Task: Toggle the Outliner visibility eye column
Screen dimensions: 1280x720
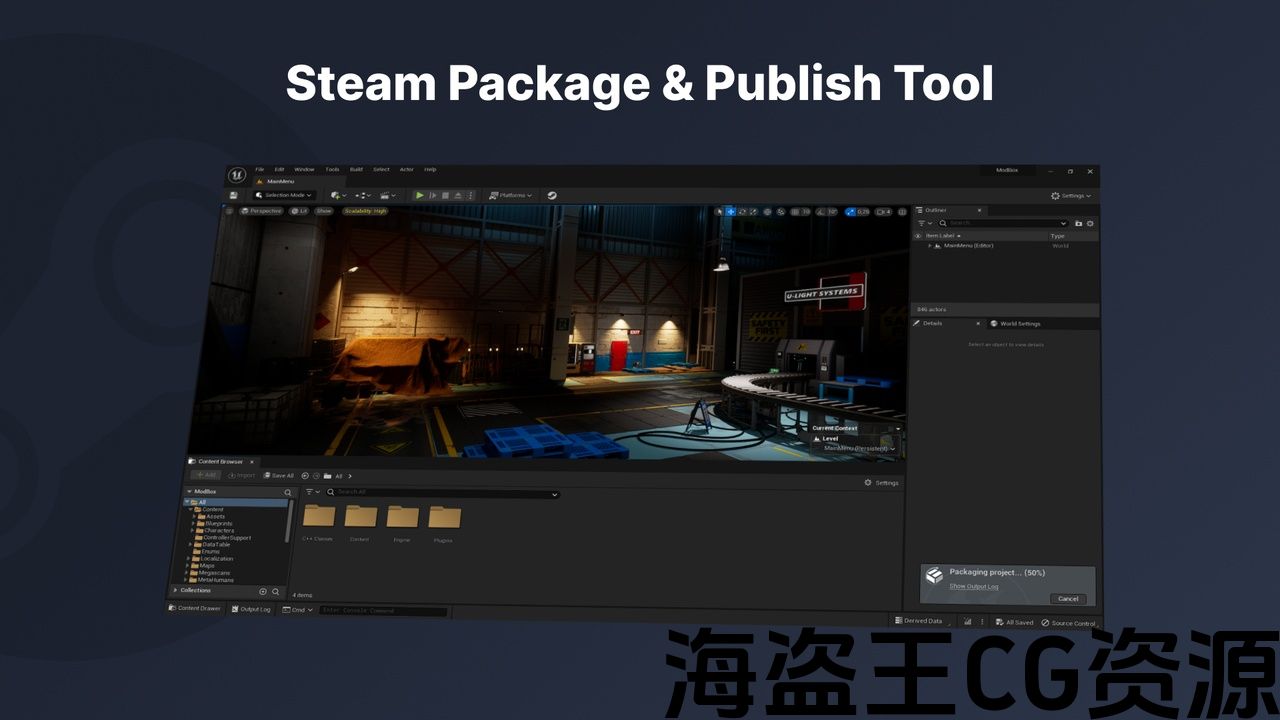Action: (918, 236)
